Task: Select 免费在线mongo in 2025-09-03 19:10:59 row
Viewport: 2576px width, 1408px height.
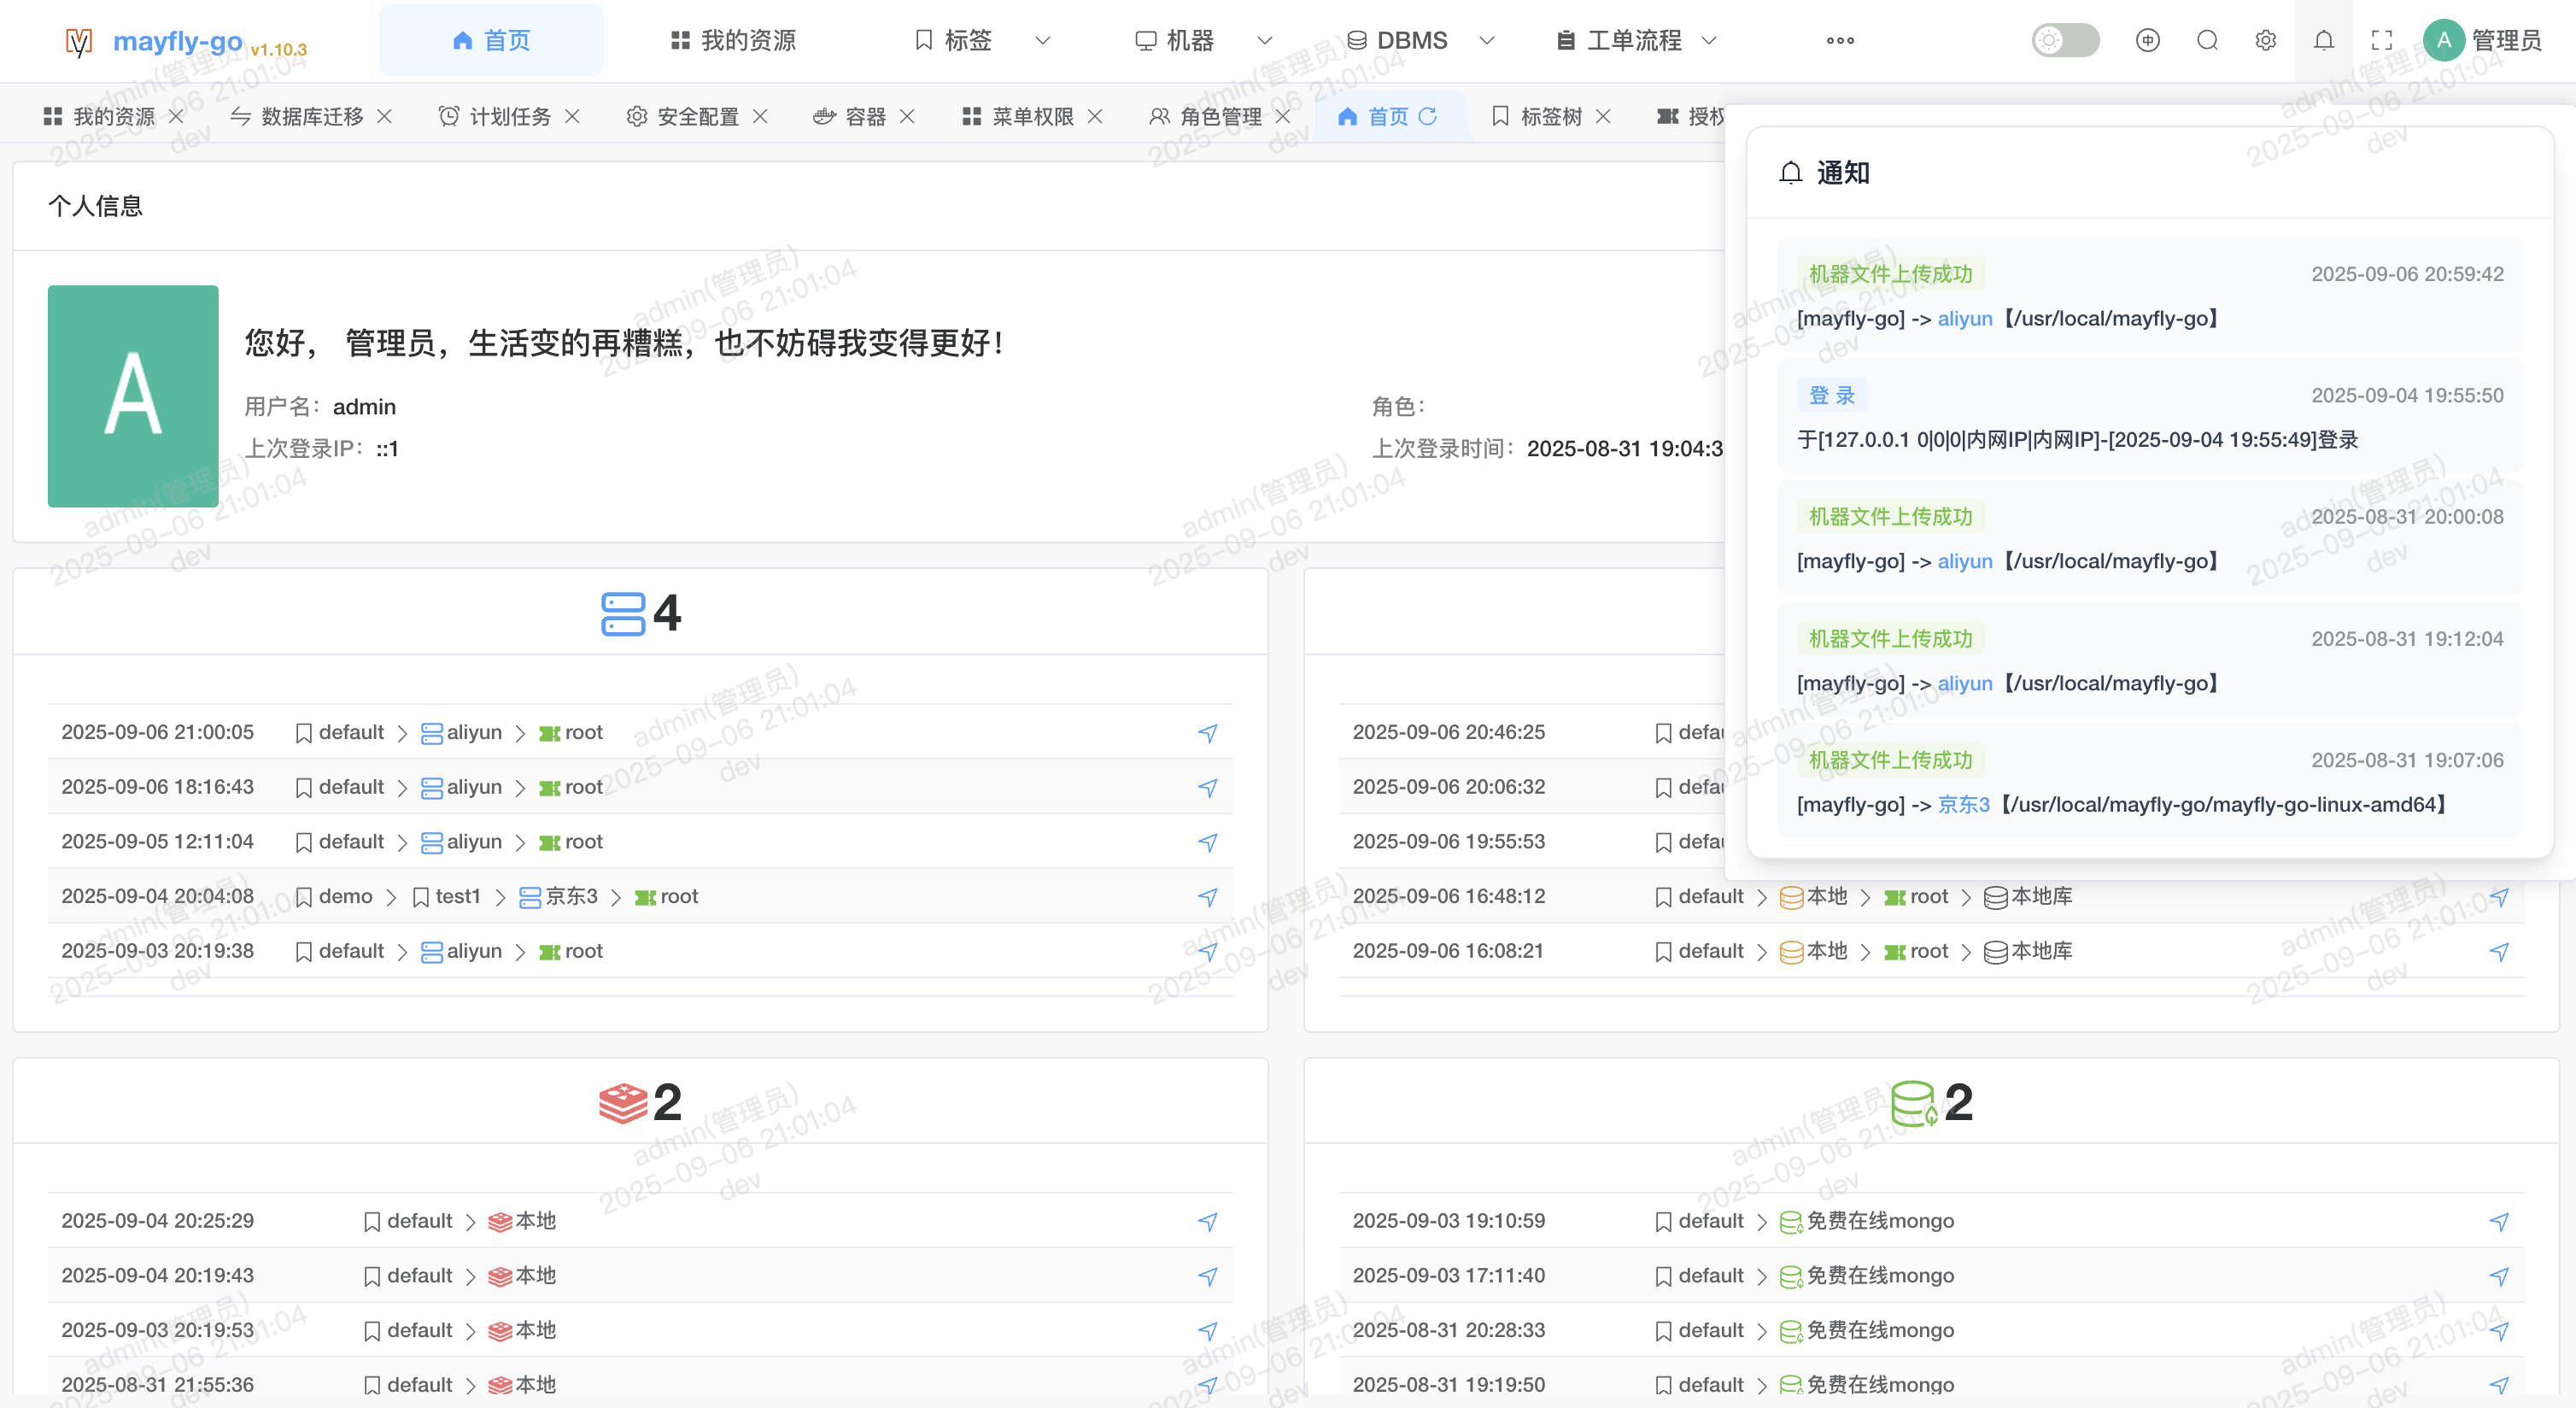Action: coord(1867,1220)
